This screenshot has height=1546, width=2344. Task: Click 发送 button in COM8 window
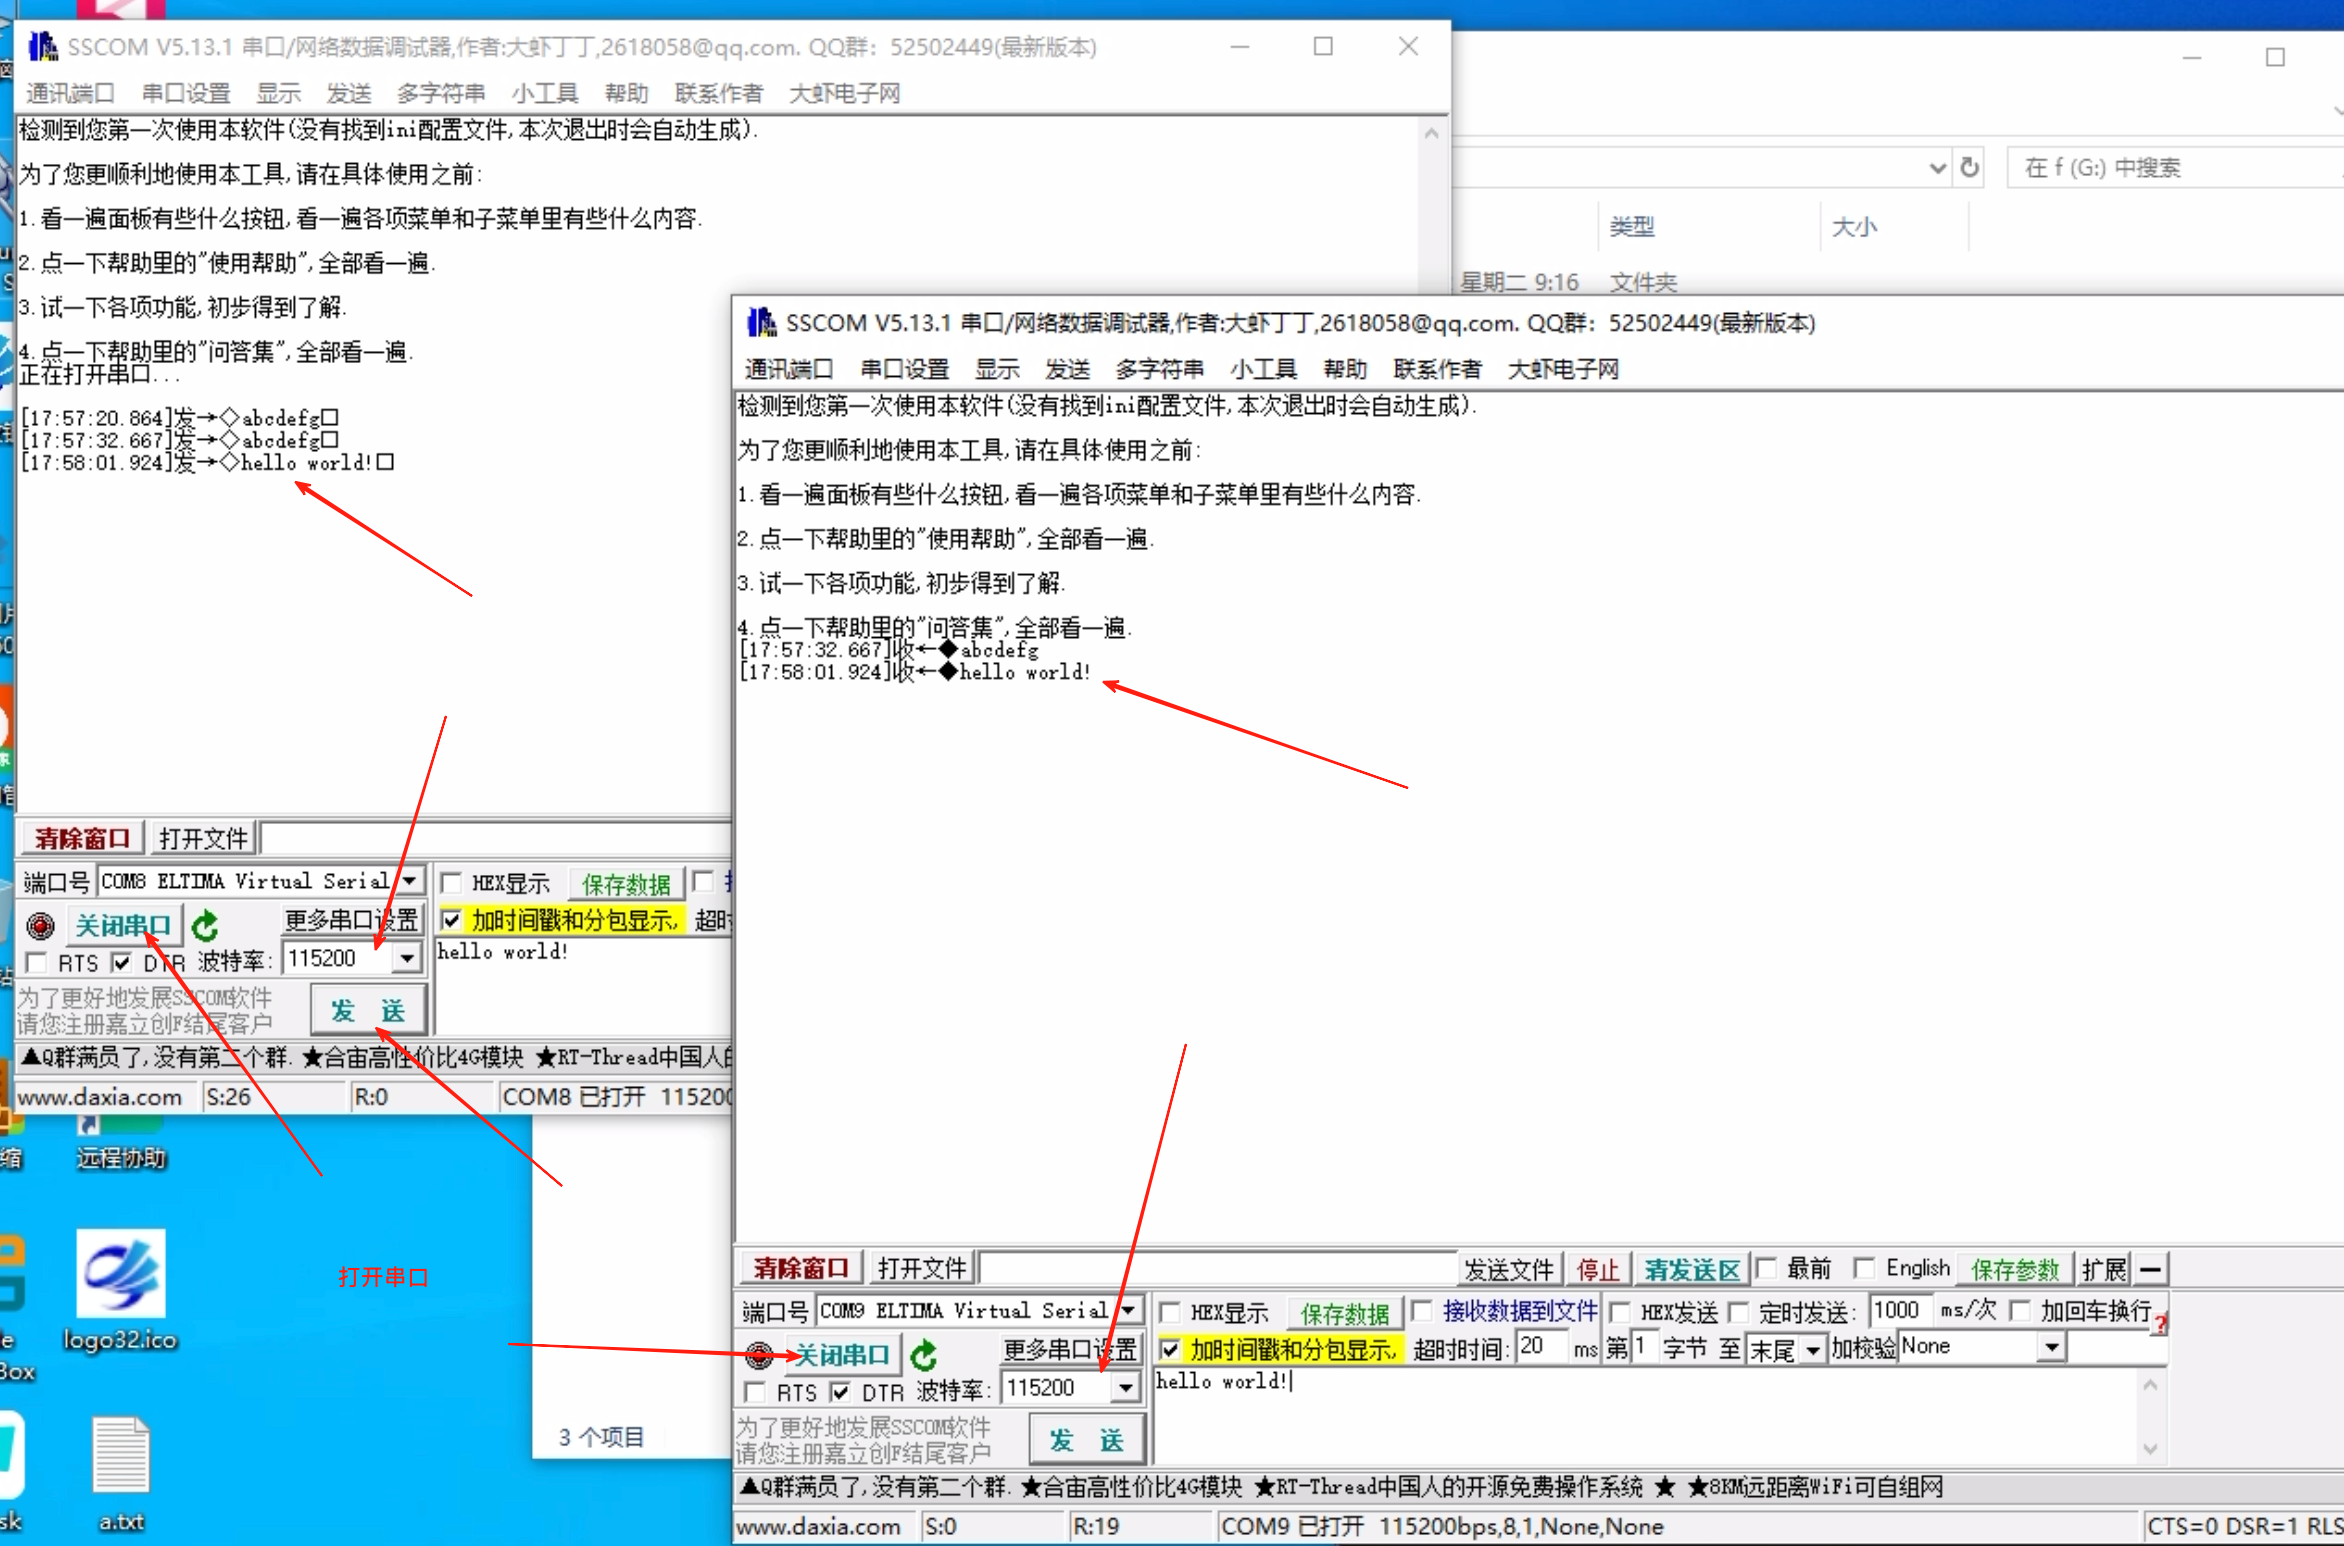(x=368, y=1010)
